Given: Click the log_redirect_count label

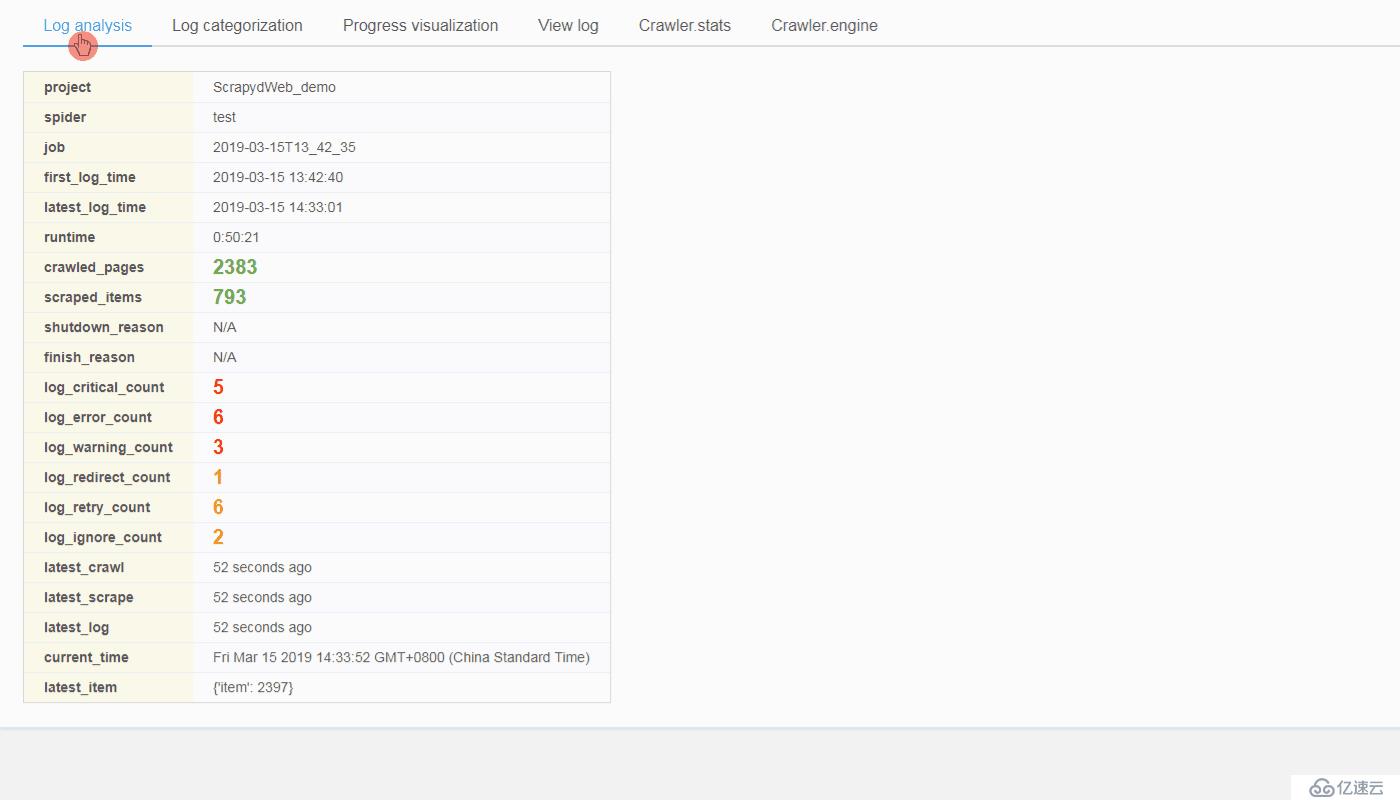Looking at the screenshot, I should coord(107,477).
